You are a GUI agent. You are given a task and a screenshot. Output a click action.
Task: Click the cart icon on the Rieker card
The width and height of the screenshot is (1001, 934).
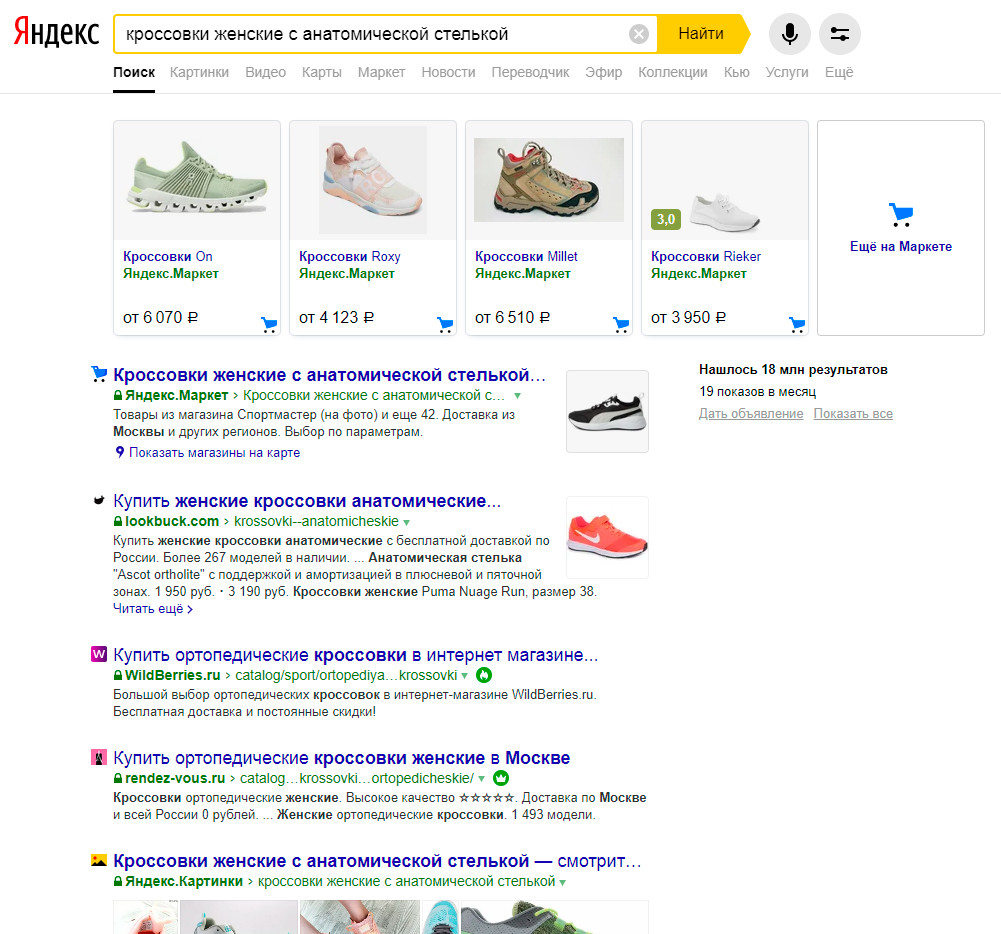point(797,325)
